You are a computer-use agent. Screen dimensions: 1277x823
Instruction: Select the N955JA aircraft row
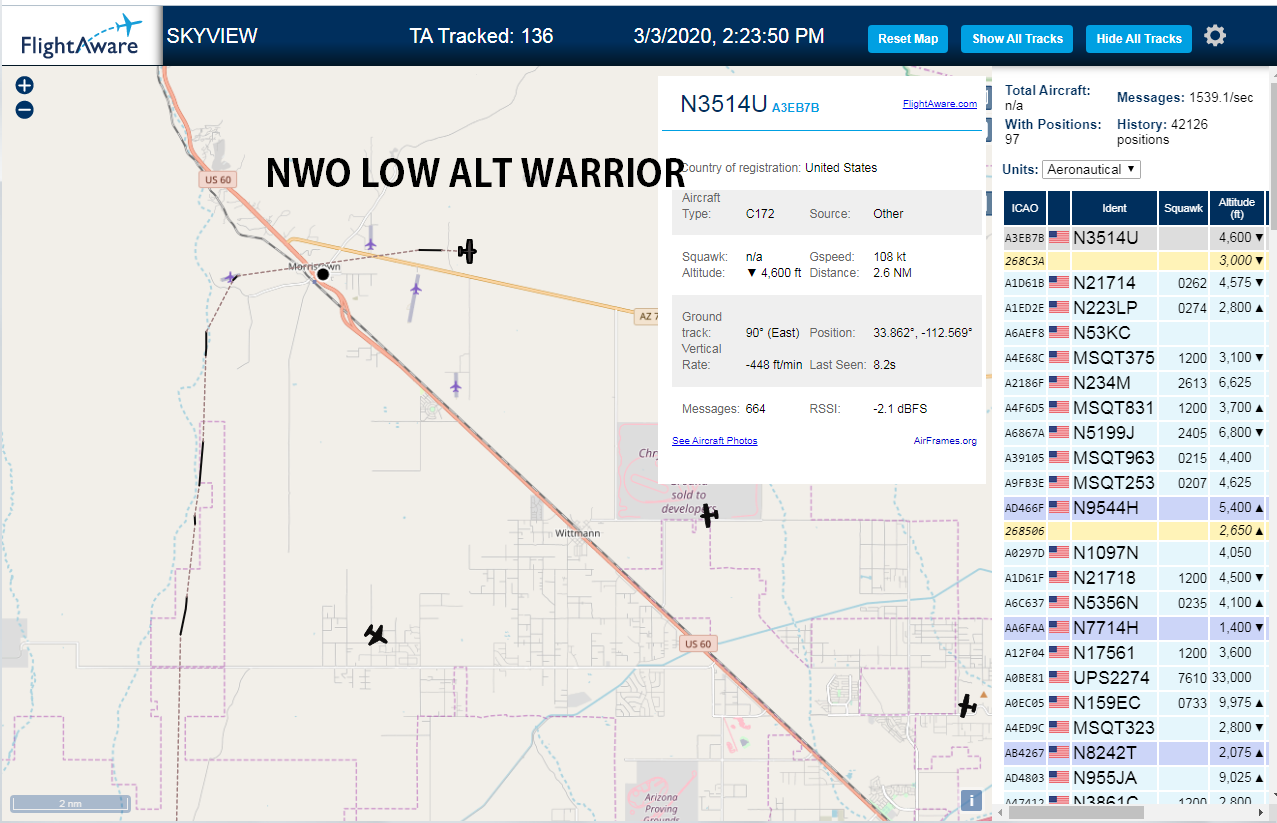pyautogui.click(x=1135, y=778)
